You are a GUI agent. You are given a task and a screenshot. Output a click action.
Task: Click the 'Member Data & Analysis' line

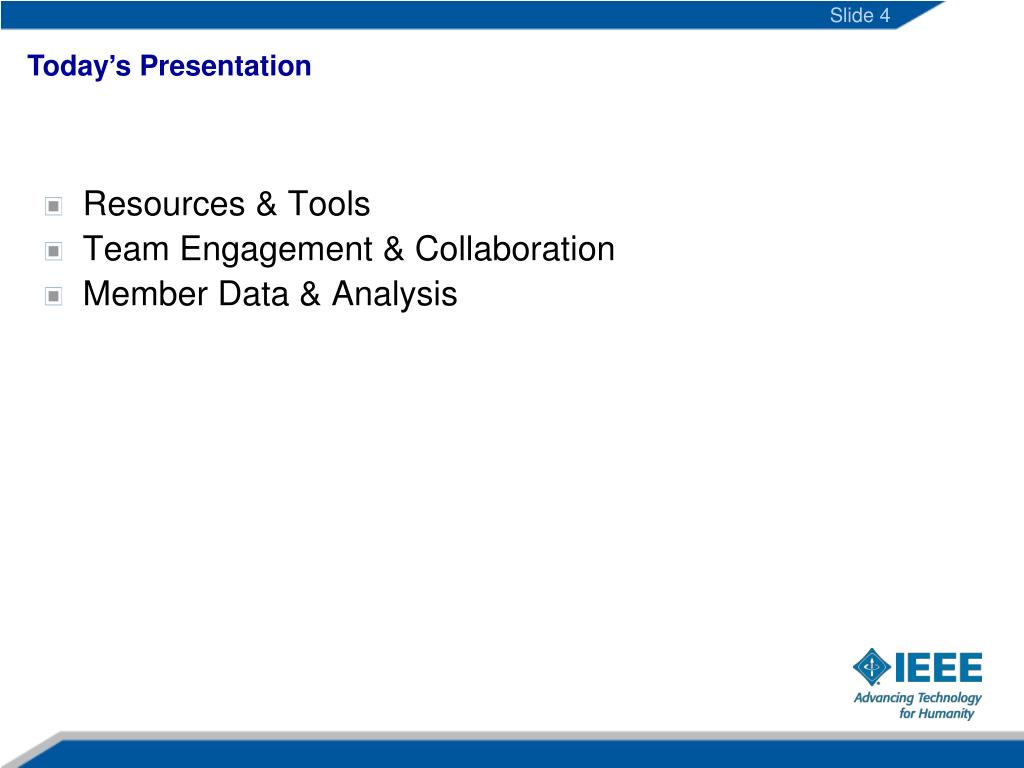270,295
